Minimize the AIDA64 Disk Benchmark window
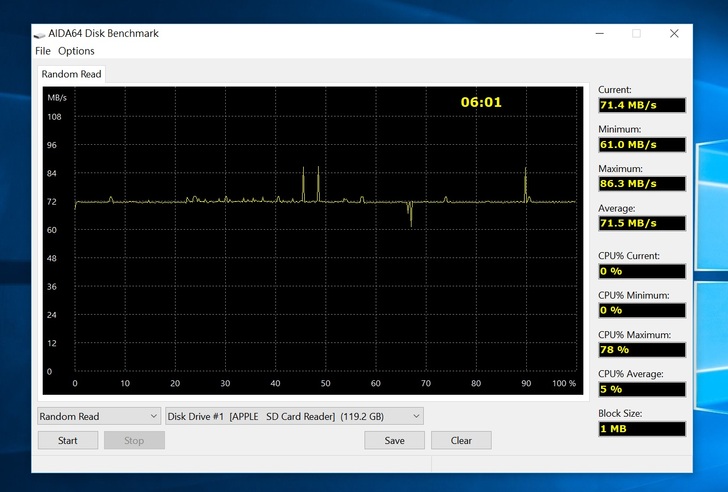The image size is (728, 492). tap(596, 33)
